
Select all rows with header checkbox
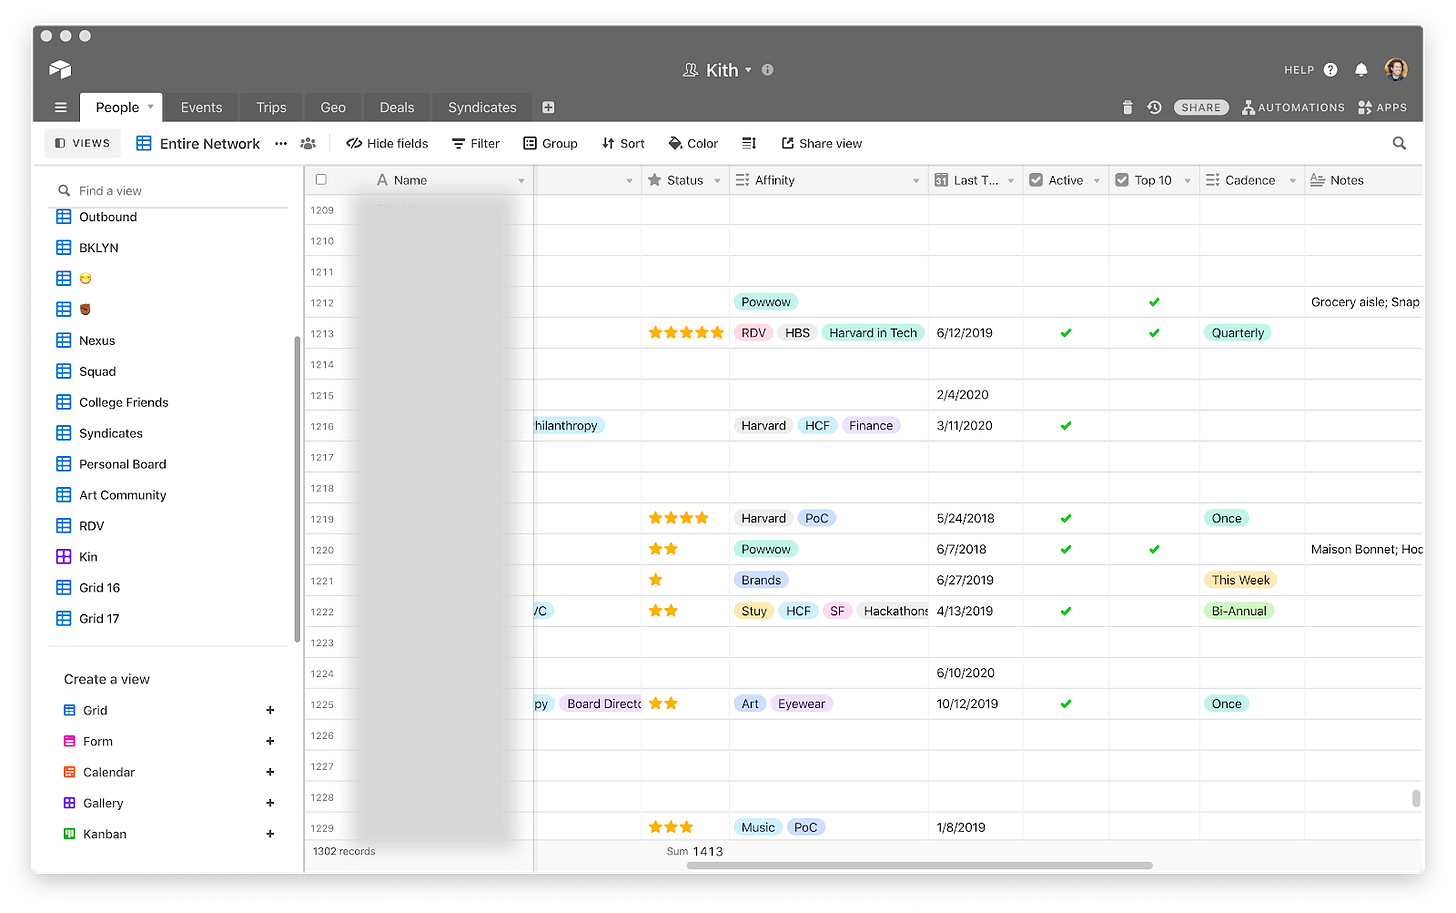coord(321,180)
